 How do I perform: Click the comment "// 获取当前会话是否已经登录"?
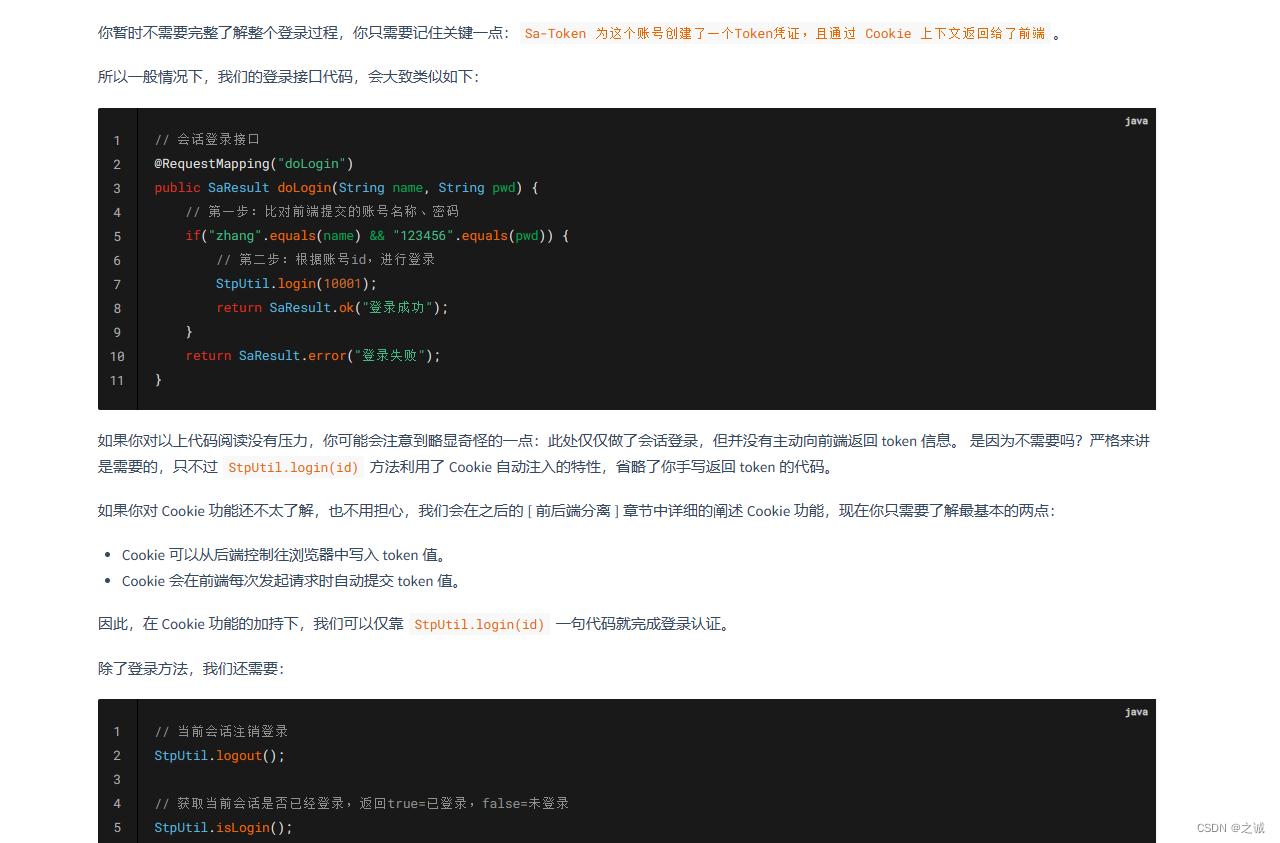(362, 804)
